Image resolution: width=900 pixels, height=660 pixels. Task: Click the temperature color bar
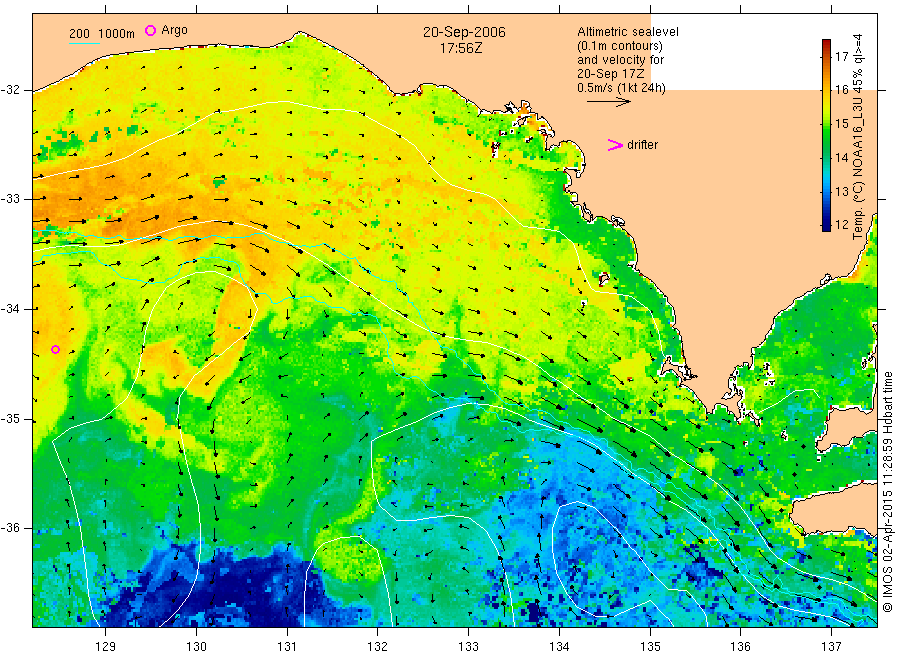[x=826, y=135]
